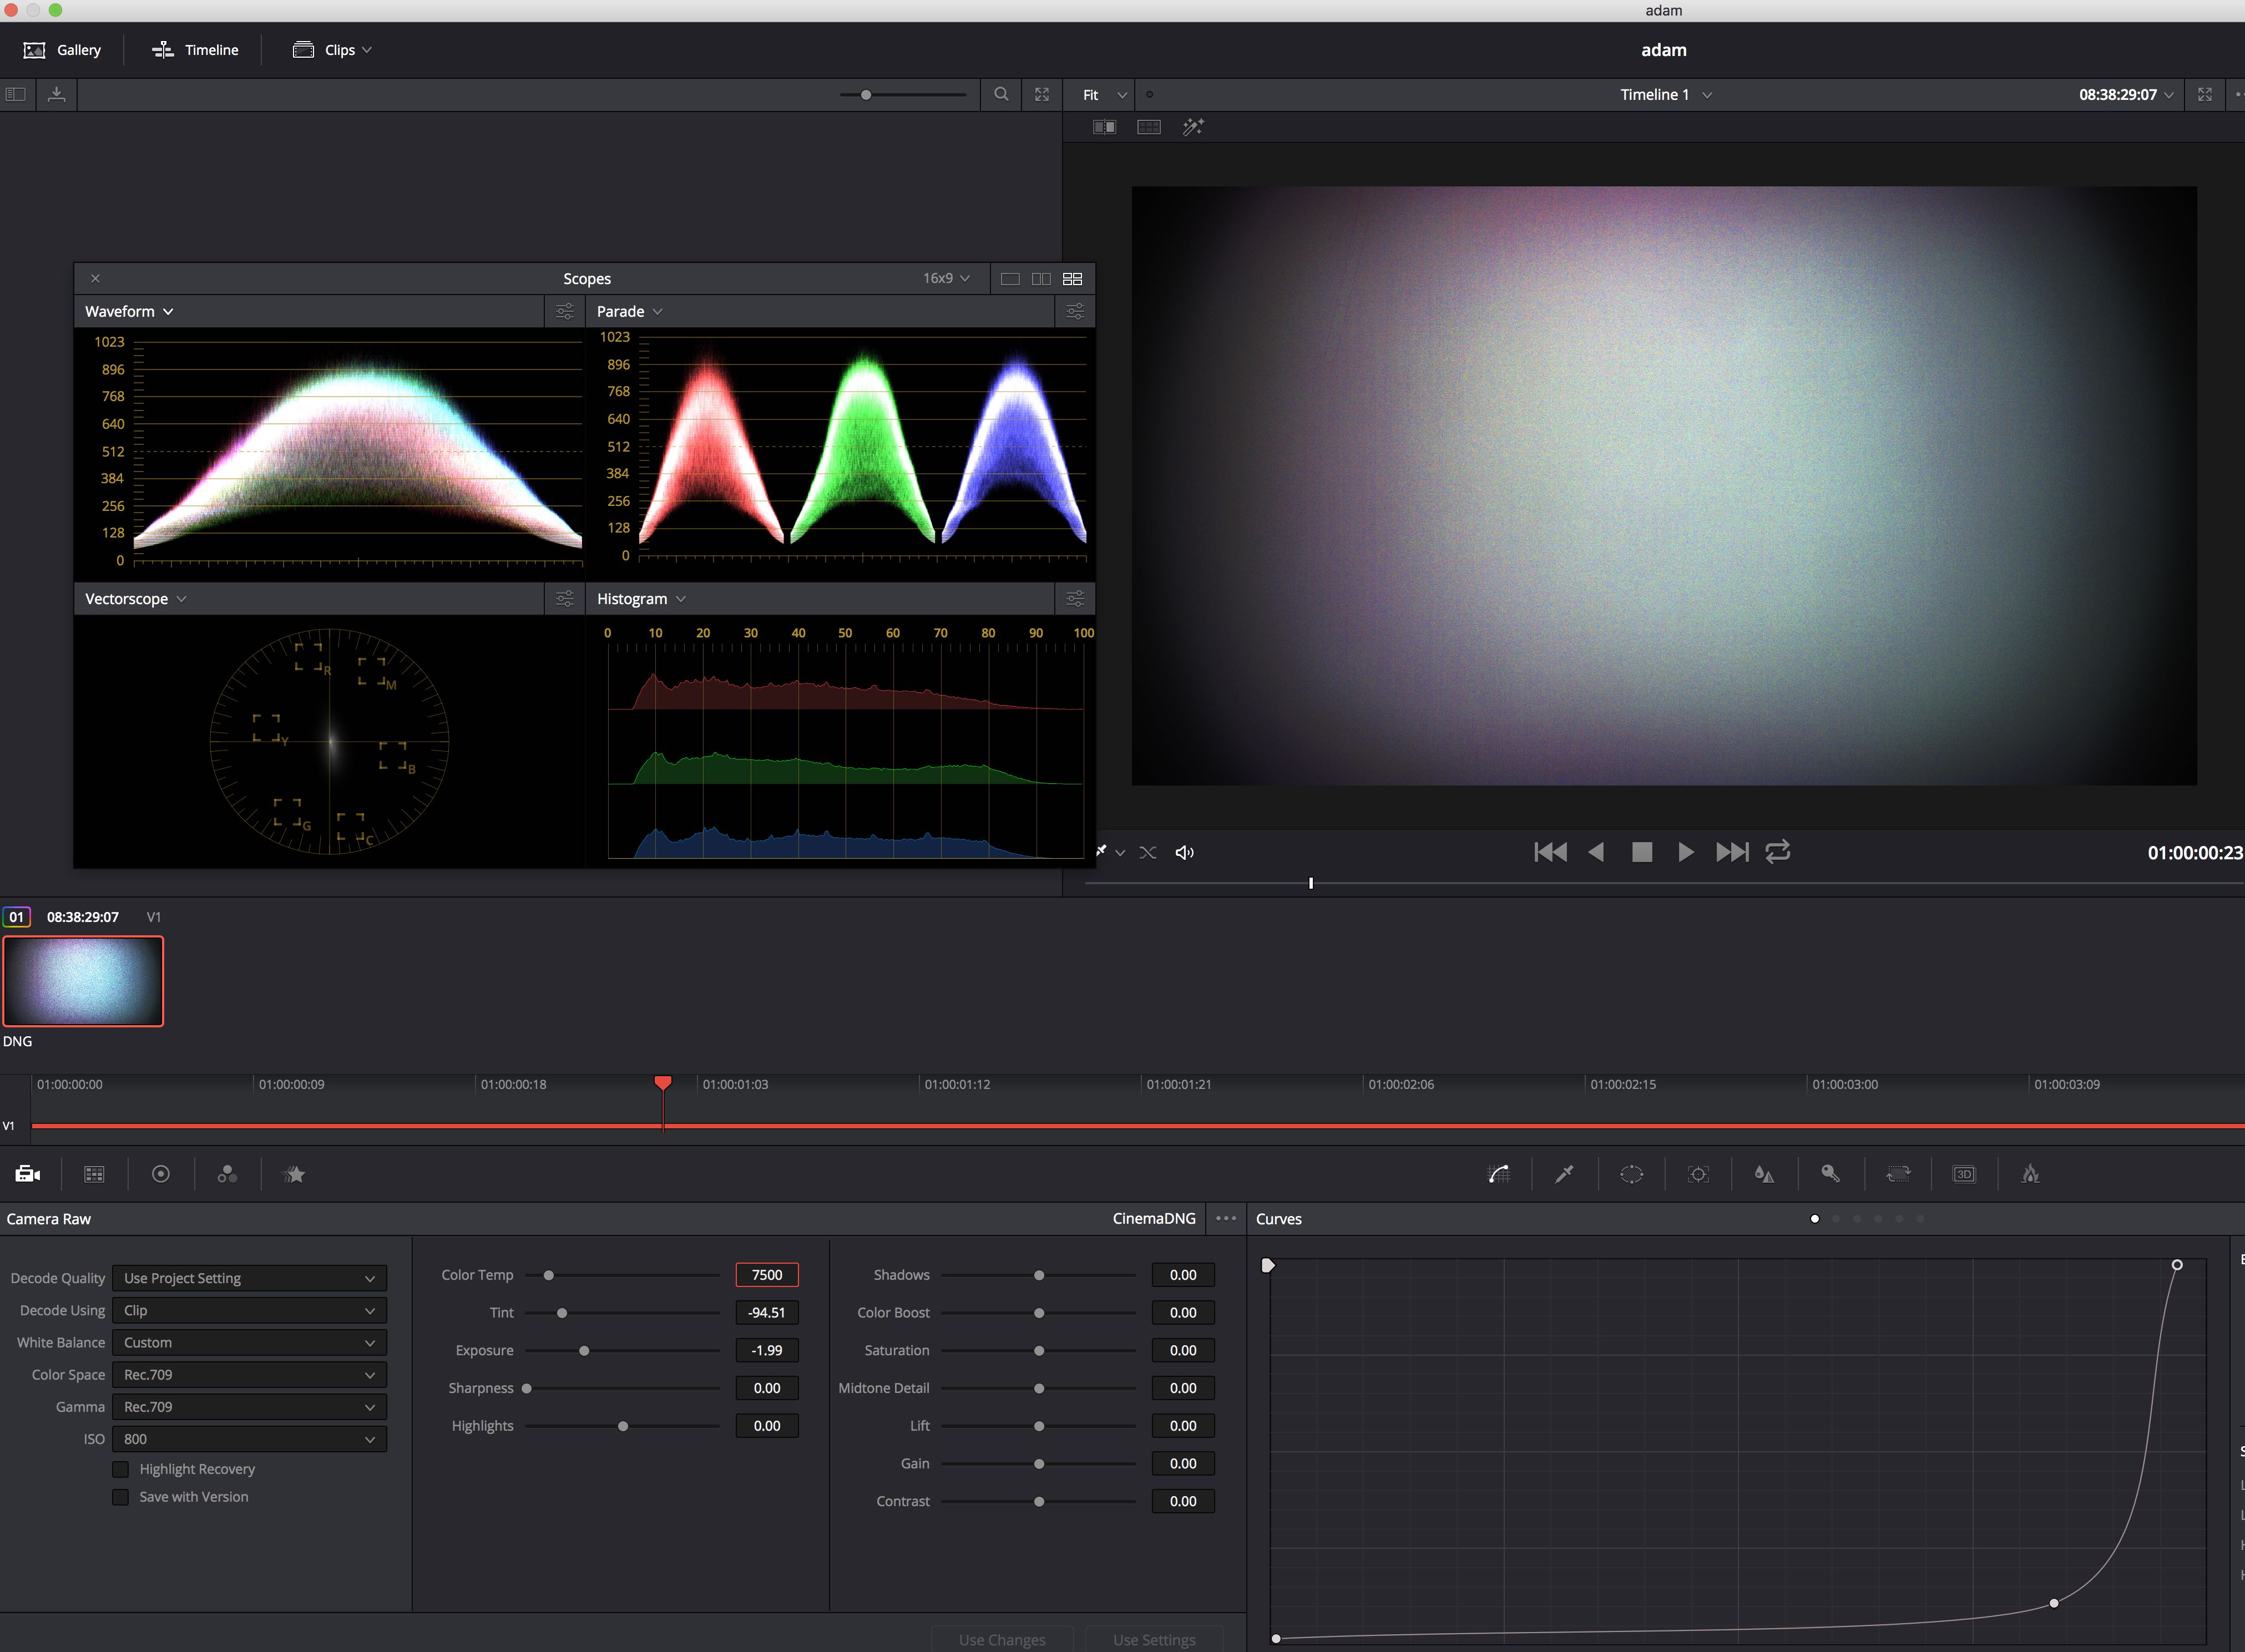
Task: Change Waveform scope type dropdown
Action: tap(129, 311)
